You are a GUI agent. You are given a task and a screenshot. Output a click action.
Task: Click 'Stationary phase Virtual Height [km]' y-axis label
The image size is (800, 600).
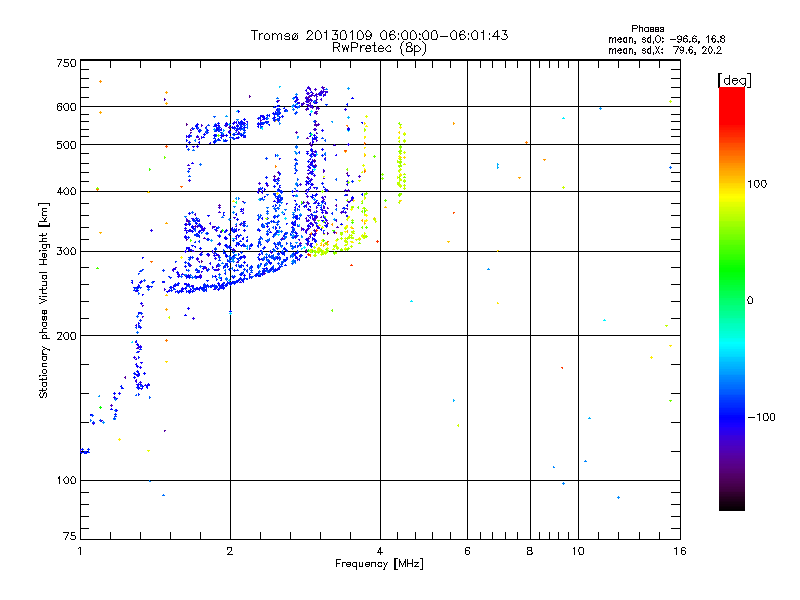43,300
